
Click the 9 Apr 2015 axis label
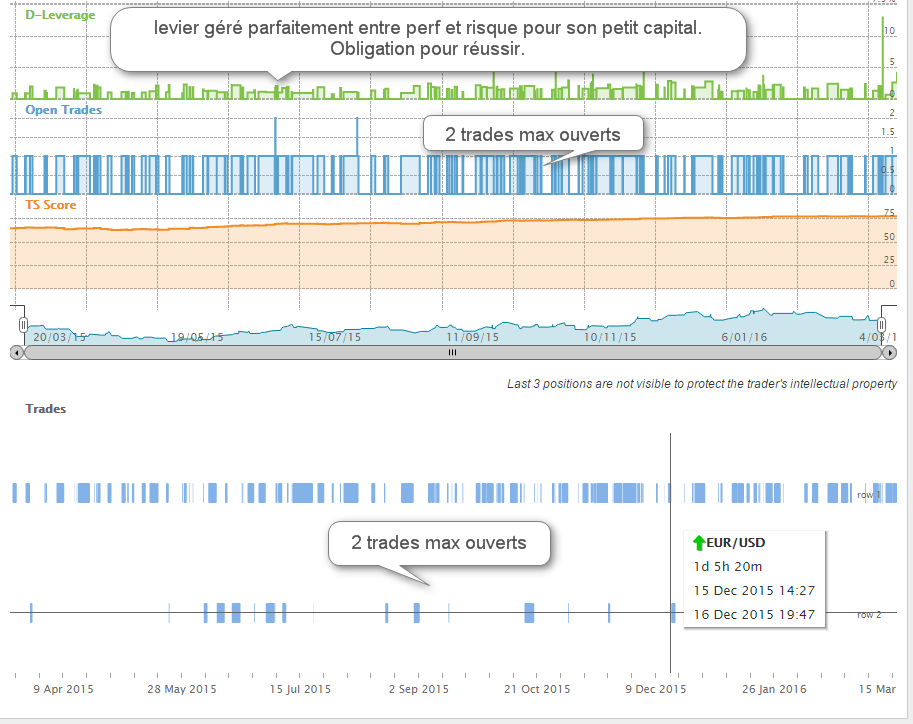point(63,688)
